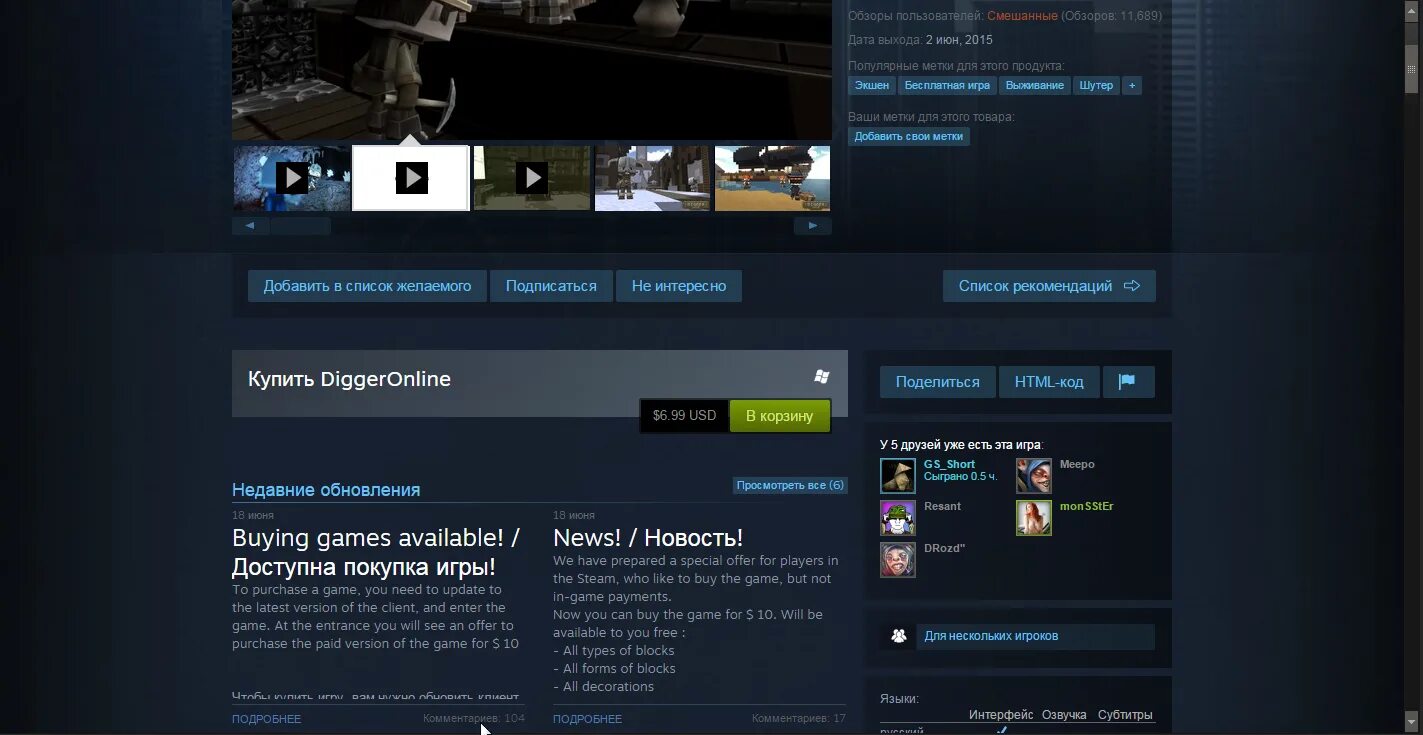Open Meepo friend avatar
Viewport: 1423px width, 735px height.
[1034, 476]
